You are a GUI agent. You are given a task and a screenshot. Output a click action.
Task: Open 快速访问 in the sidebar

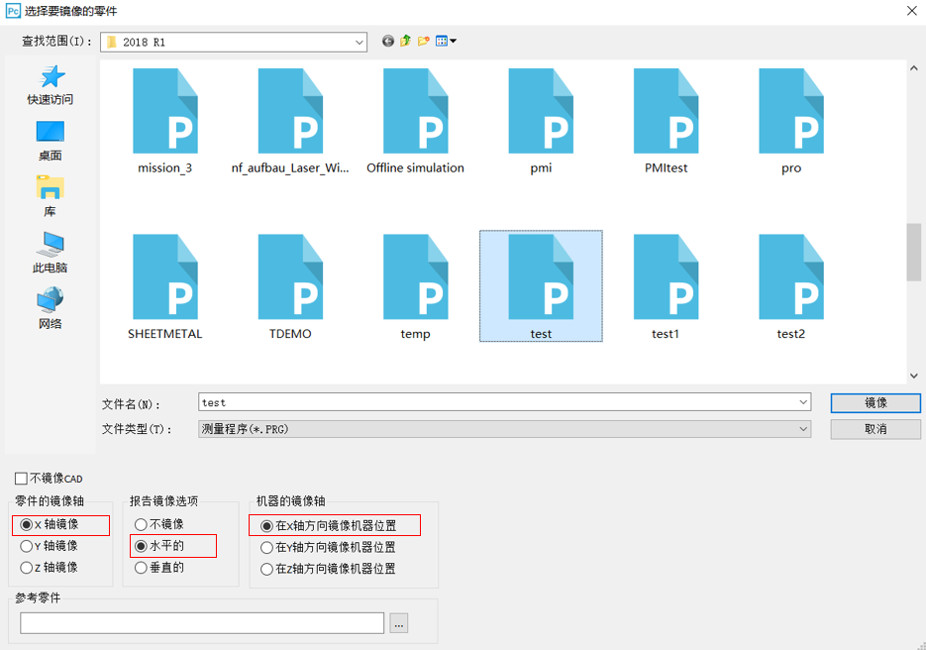click(x=50, y=85)
